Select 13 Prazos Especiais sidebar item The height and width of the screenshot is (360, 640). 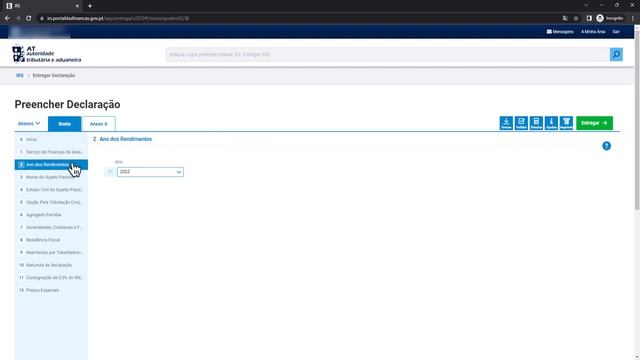click(x=51, y=290)
